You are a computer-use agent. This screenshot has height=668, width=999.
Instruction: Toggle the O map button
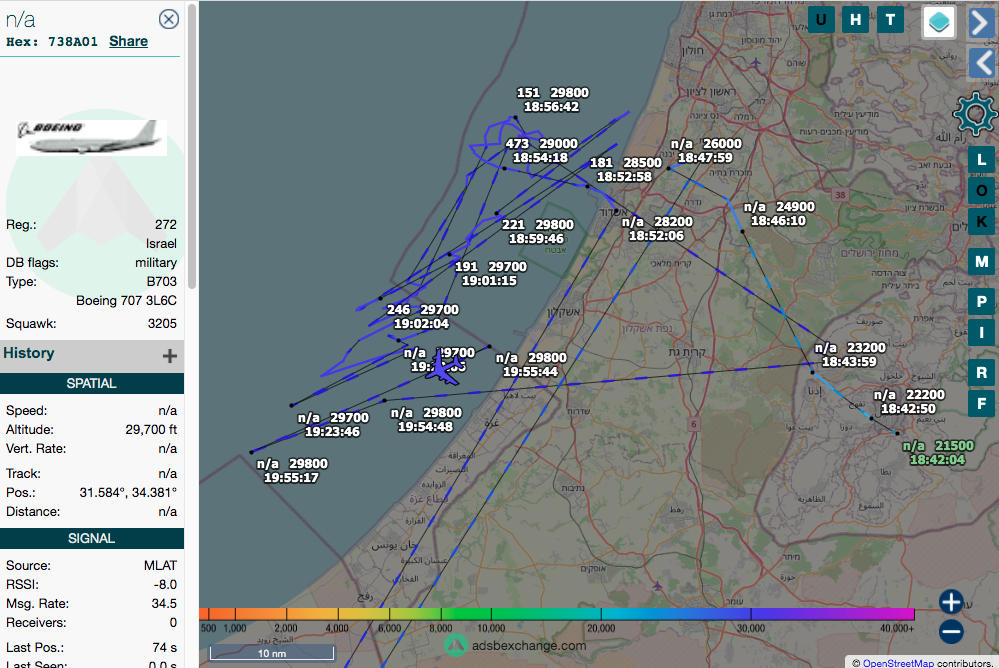click(x=981, y=190)
